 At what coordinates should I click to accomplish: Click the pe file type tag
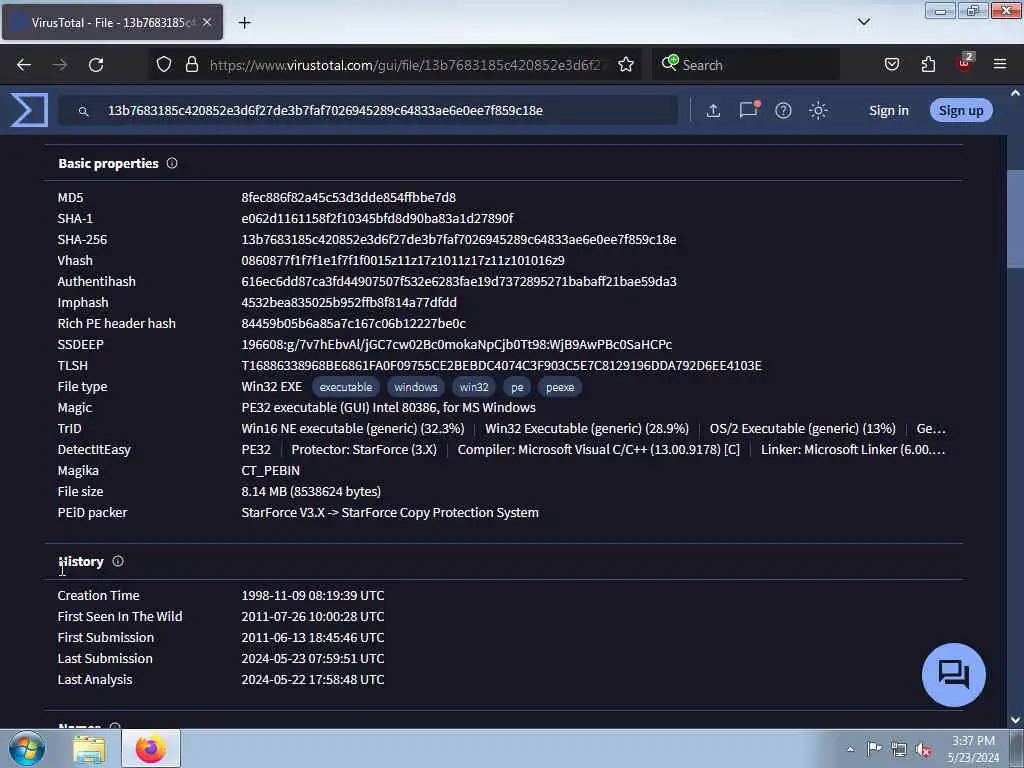click(x=517, y=387)
